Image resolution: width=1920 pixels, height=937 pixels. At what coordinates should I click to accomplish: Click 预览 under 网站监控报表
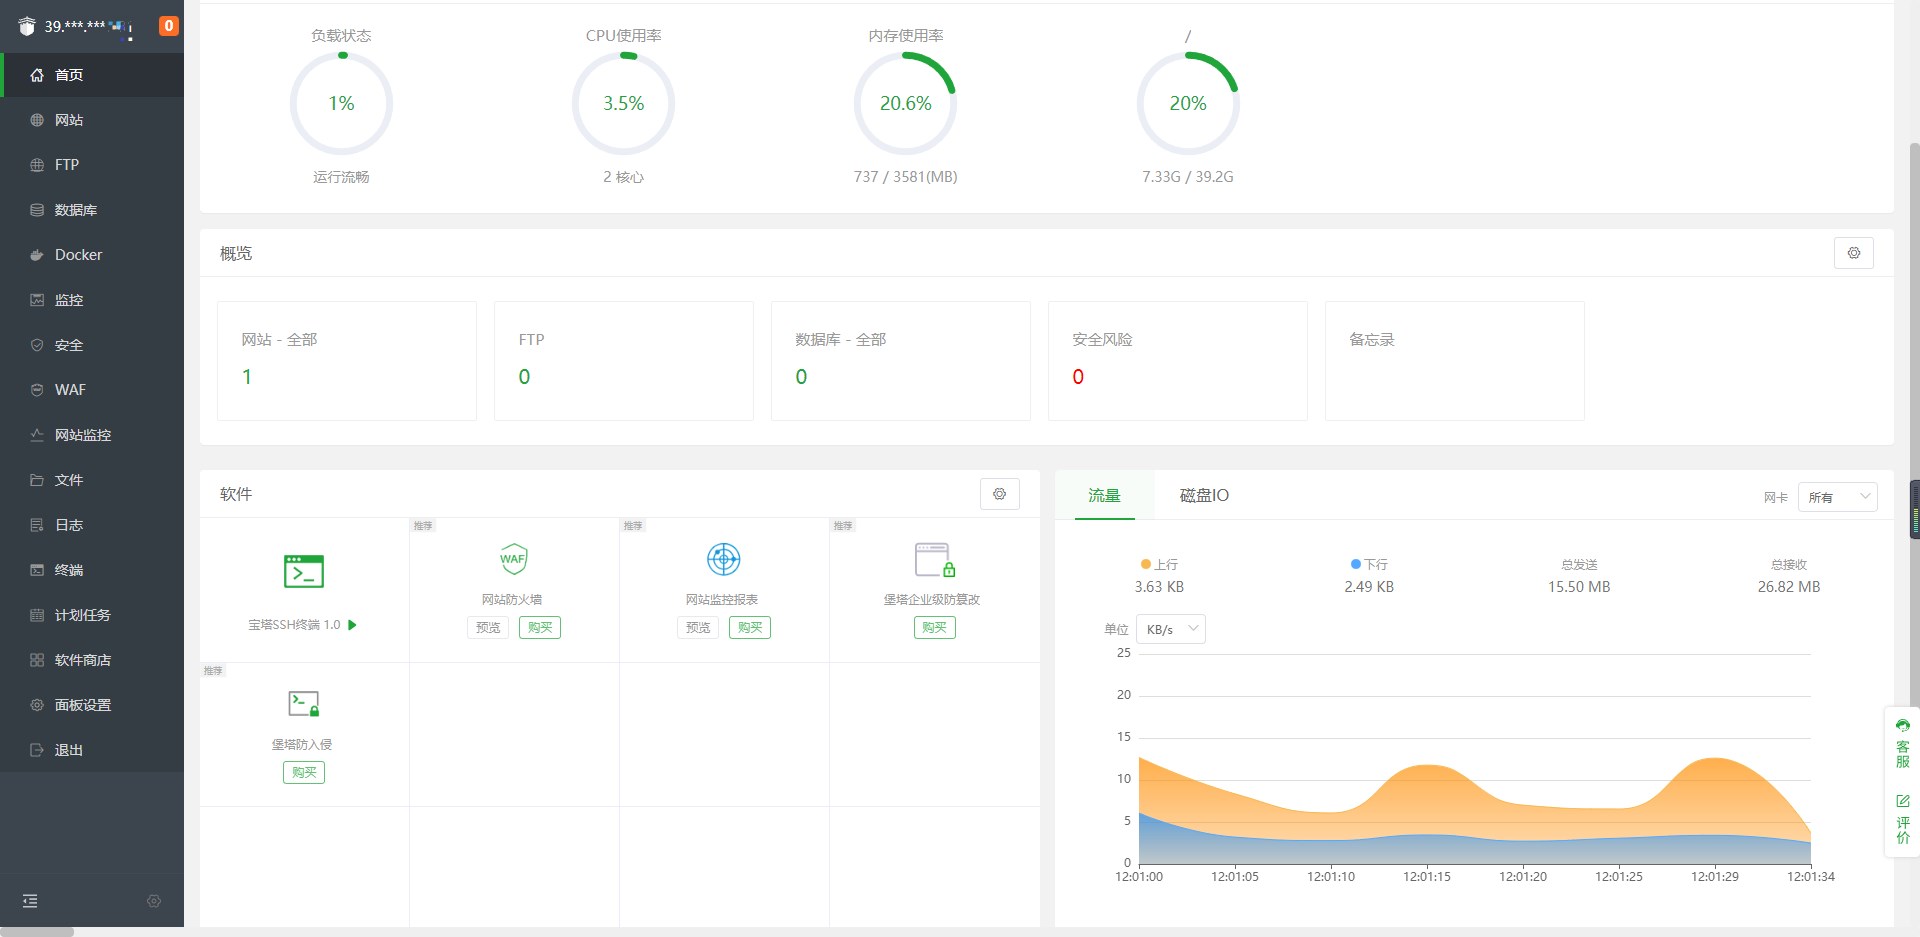(698, 627)
